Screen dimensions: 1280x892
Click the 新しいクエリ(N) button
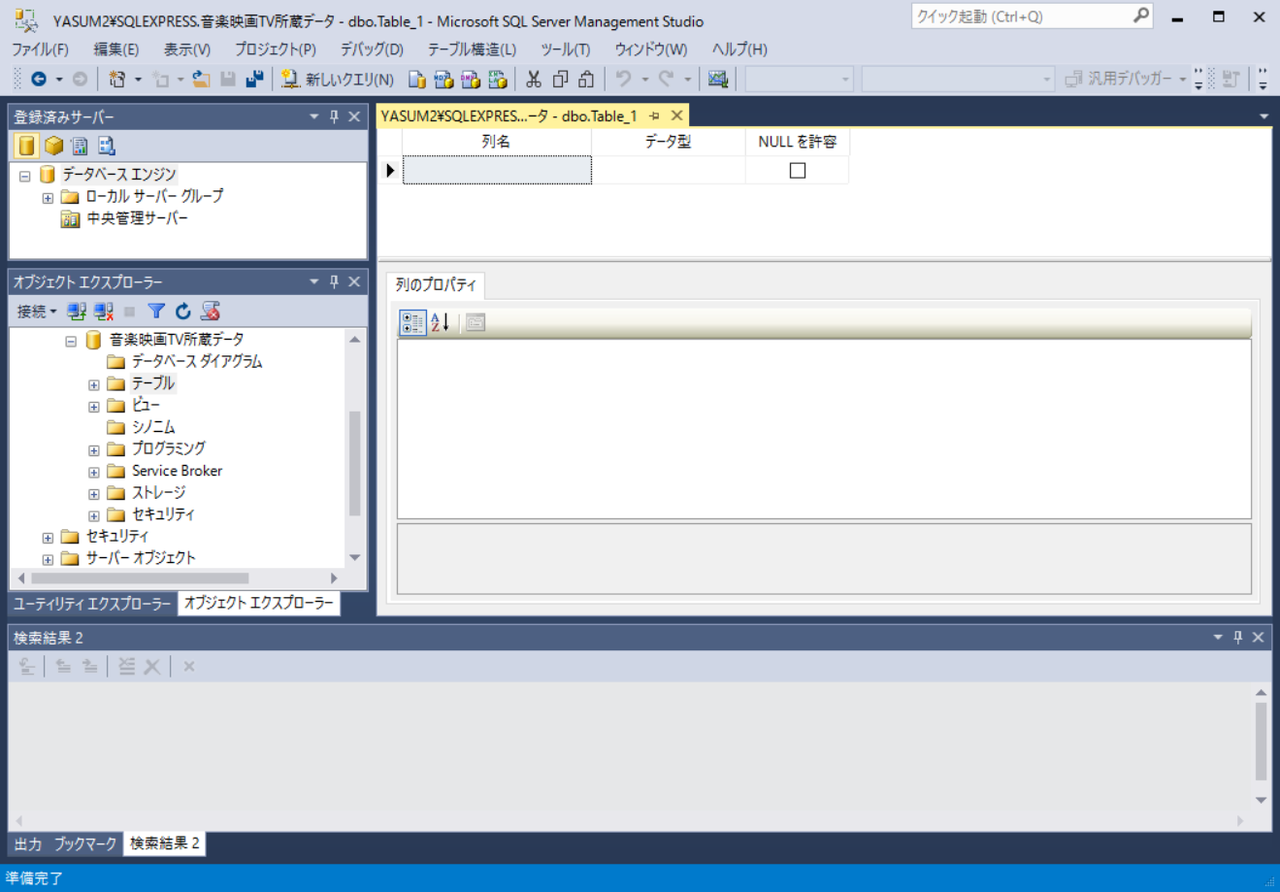coord(338,79)
